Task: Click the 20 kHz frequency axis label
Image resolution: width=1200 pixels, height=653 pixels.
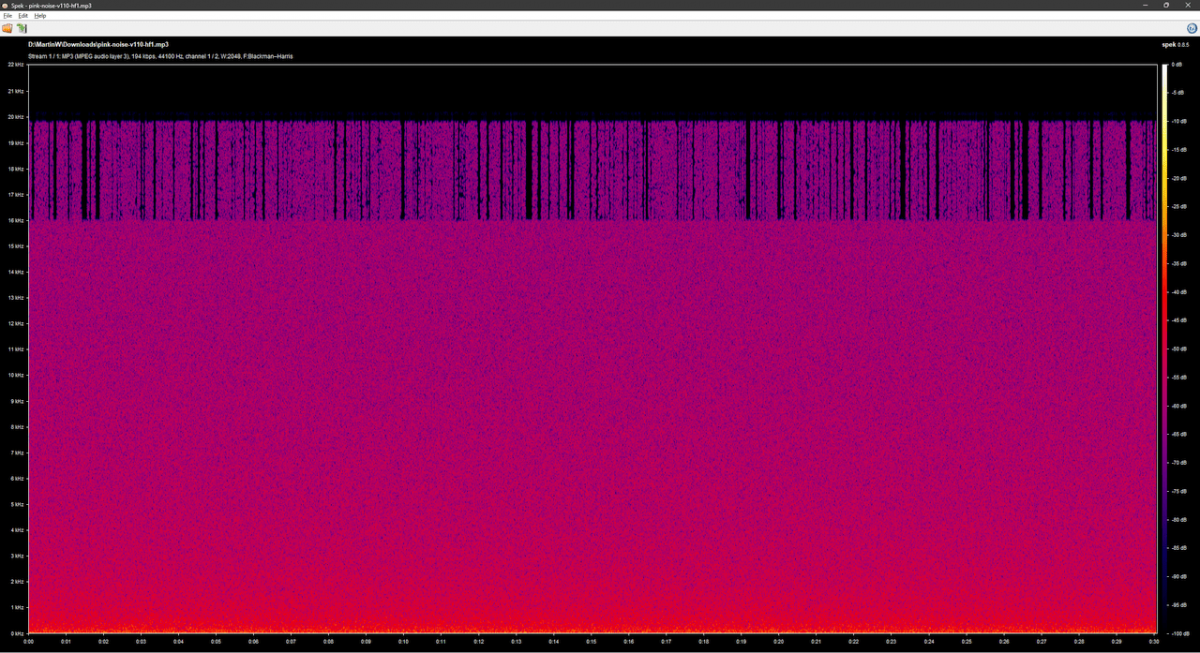Action: [x=15, y=116]
